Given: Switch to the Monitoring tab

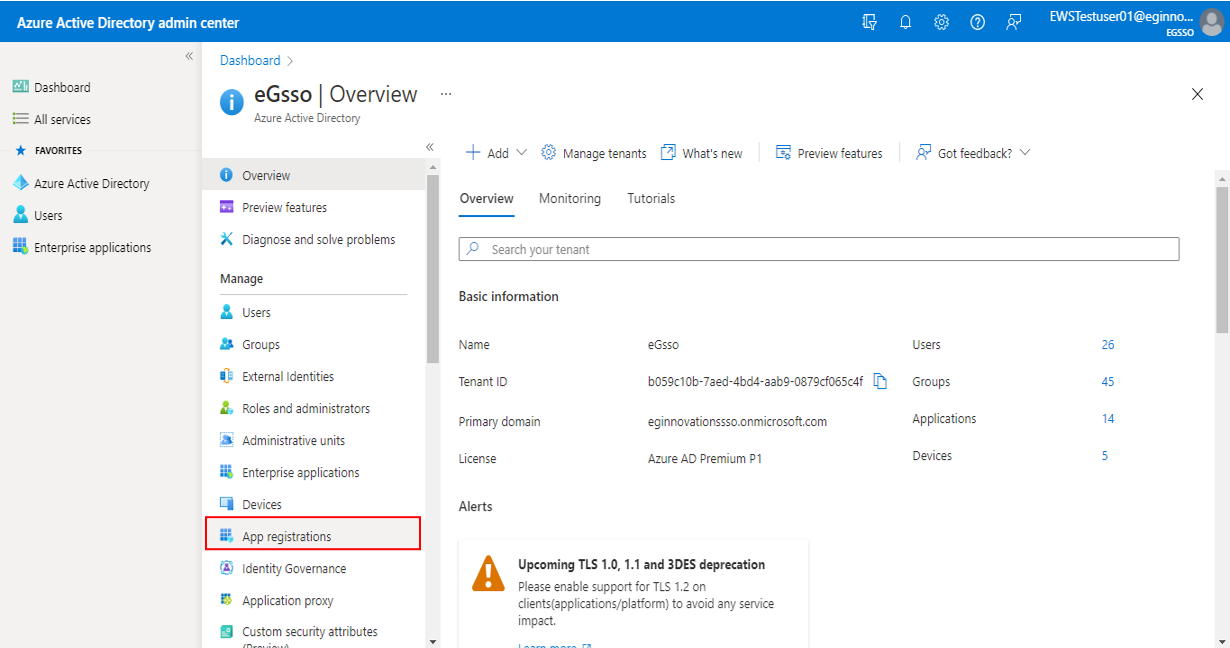Looking at the screenshot, I should [x=570, y=198].
